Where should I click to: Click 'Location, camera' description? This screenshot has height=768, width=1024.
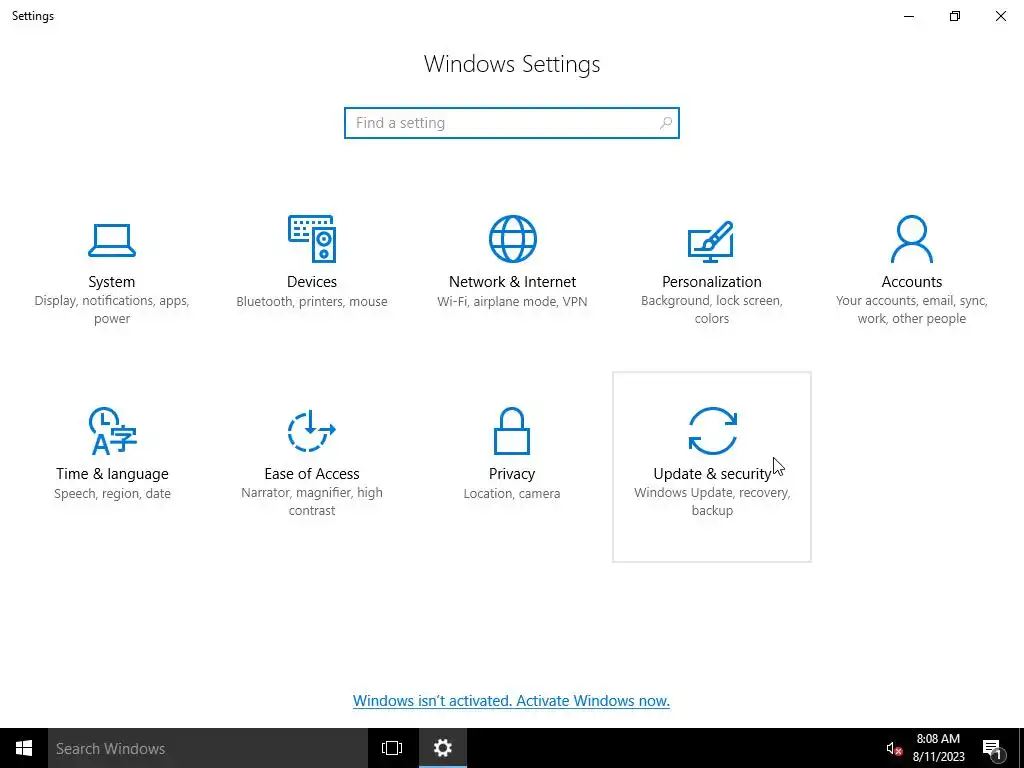point(512,493)
